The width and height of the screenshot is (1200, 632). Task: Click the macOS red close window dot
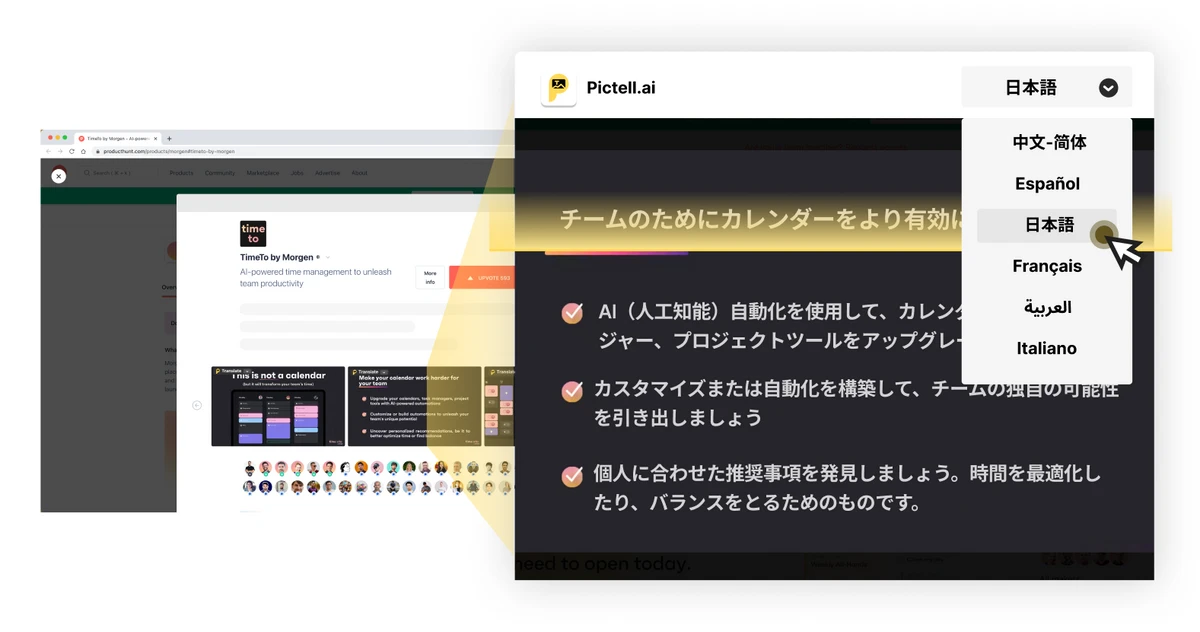point(50,137)
